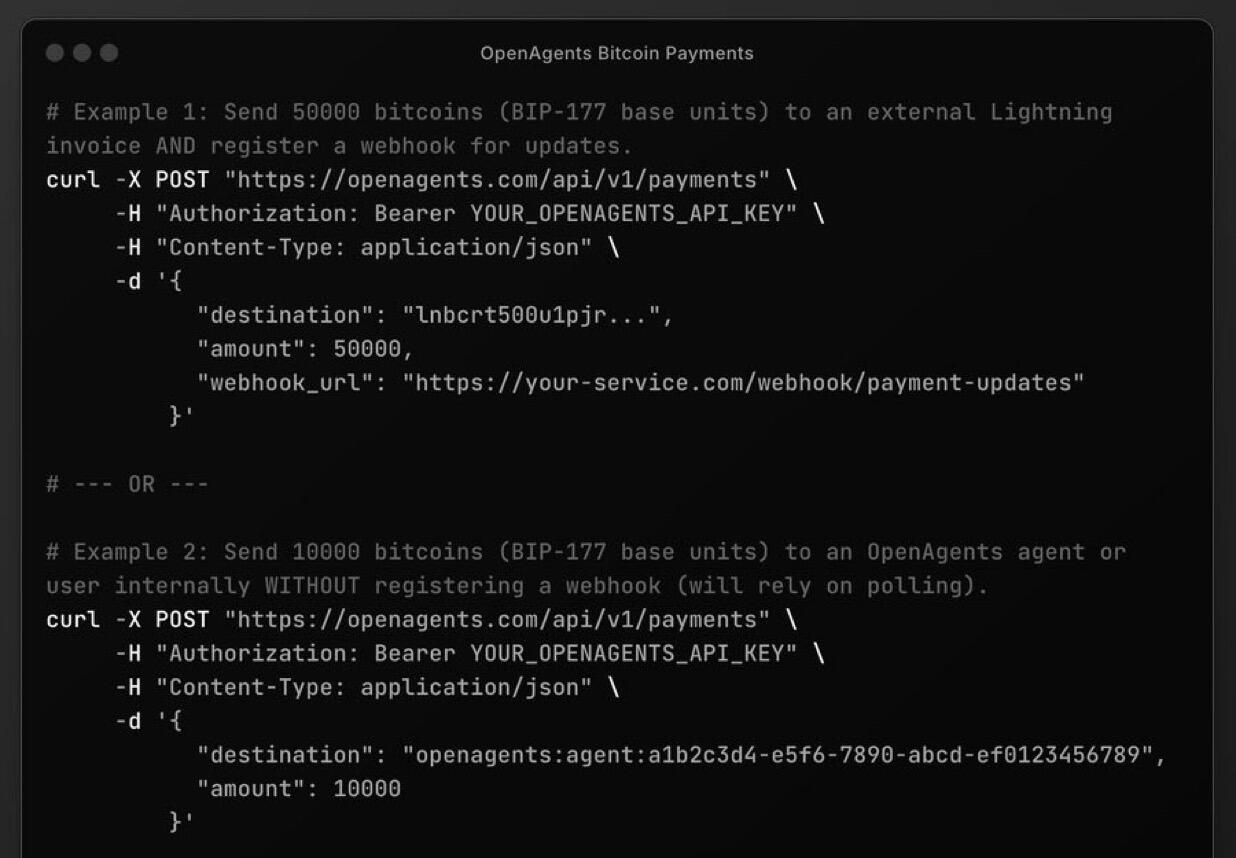This screenshot has height=858, width=1236.
Task: Click the 'WITHOUT registering a webhook' comment line
Action: coord(517,586)
